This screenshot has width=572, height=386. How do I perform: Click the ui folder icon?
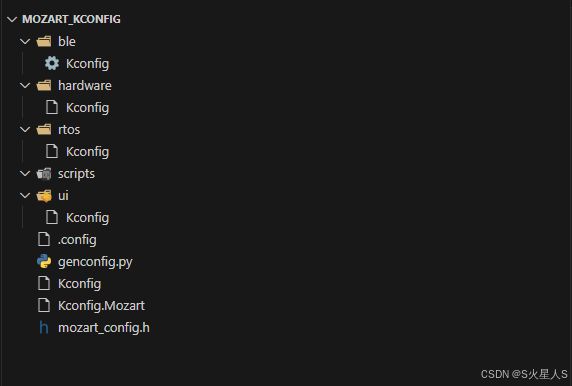click(44, 196)
